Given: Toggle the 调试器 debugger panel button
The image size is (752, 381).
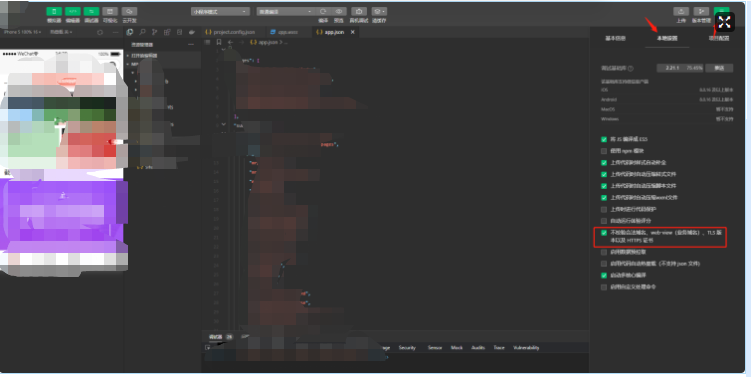Looking at the screenshot, I should (x=91, y=11).
